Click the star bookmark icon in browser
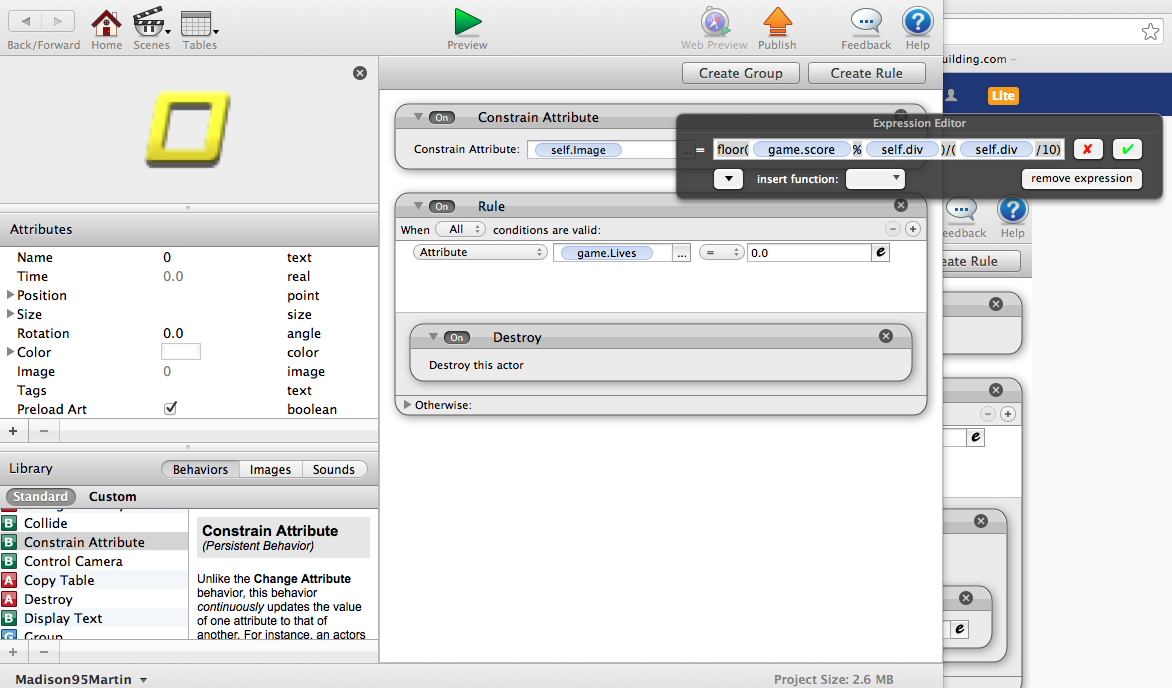 1150,31
